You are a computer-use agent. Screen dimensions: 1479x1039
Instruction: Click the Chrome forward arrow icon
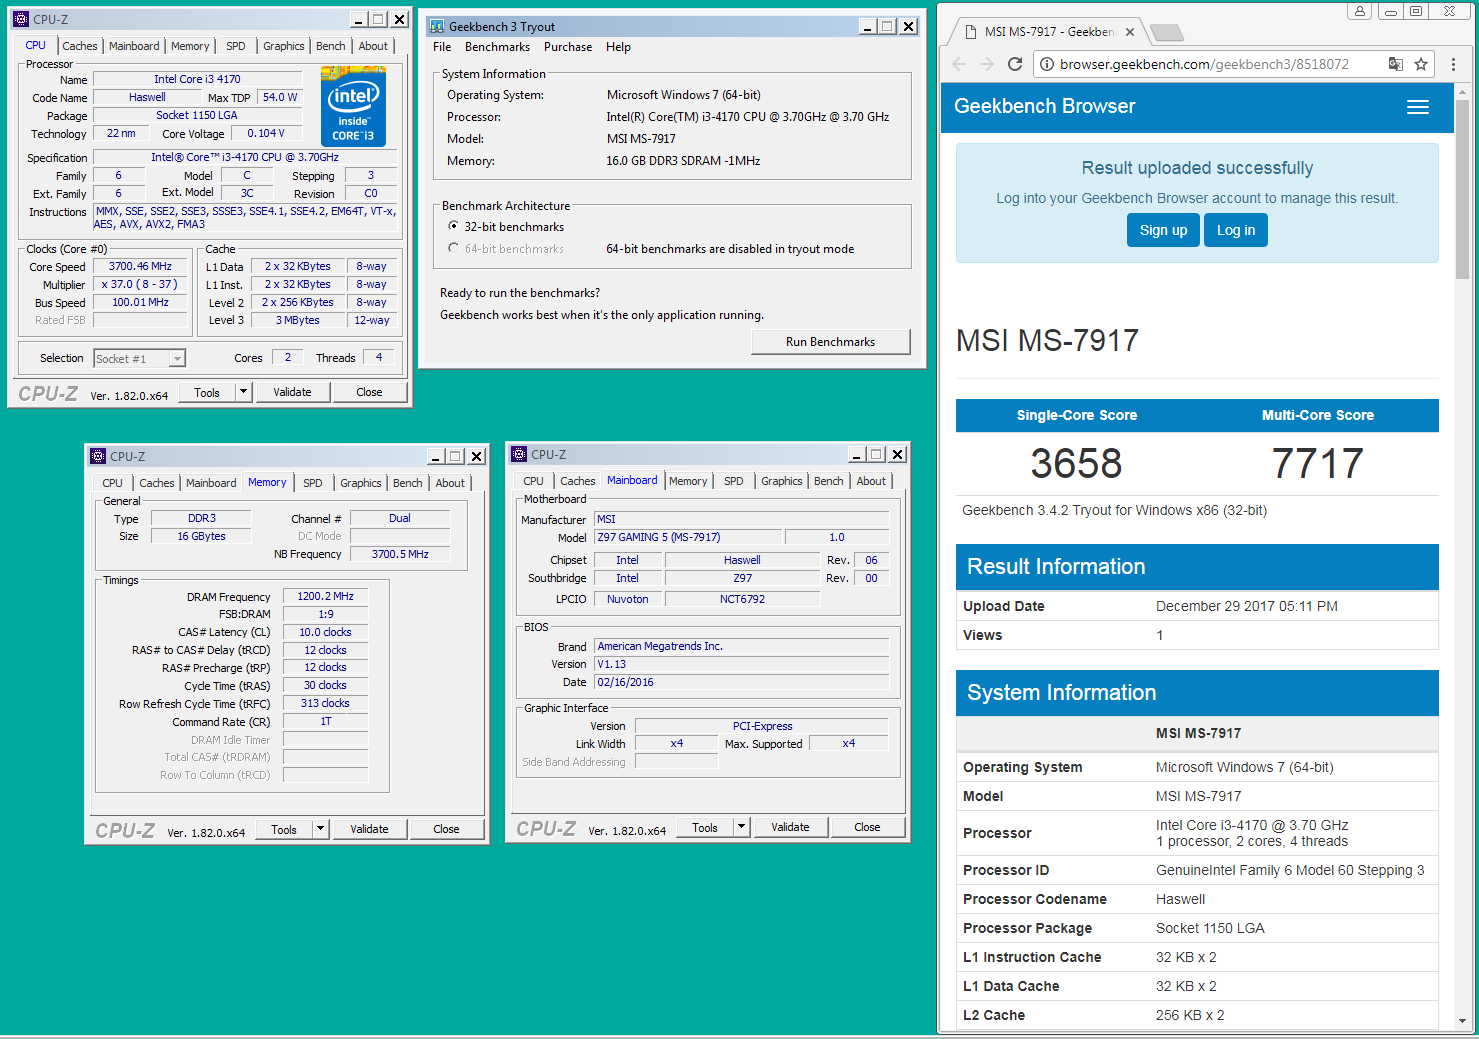[x=987, y=64]
